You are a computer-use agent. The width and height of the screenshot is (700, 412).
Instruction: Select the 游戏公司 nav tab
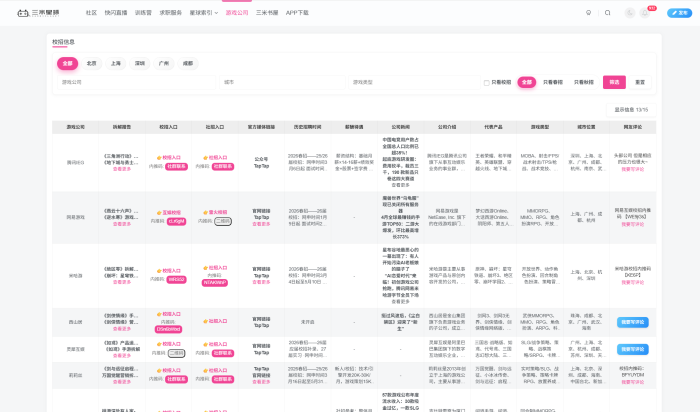pyautogui.click(x=237, y=13)
